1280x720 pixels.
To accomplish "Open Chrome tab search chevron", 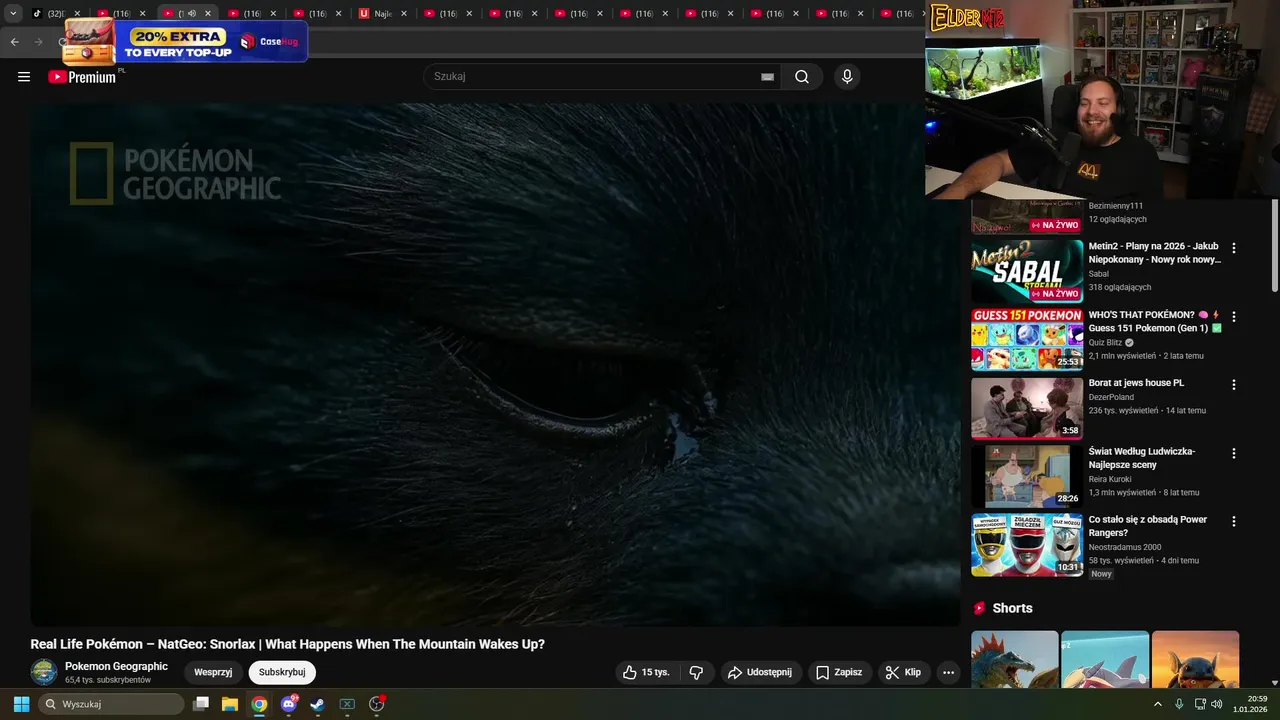I will click(13, 13).
